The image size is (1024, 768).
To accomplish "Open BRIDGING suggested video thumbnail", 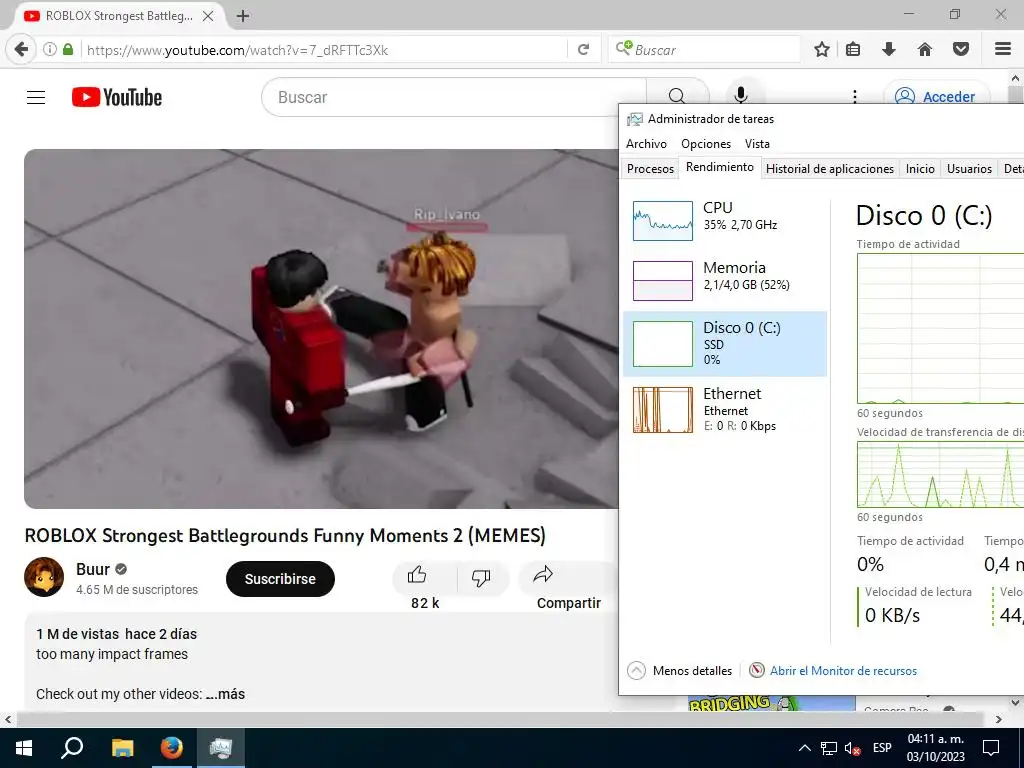I will tap(771, 703).
